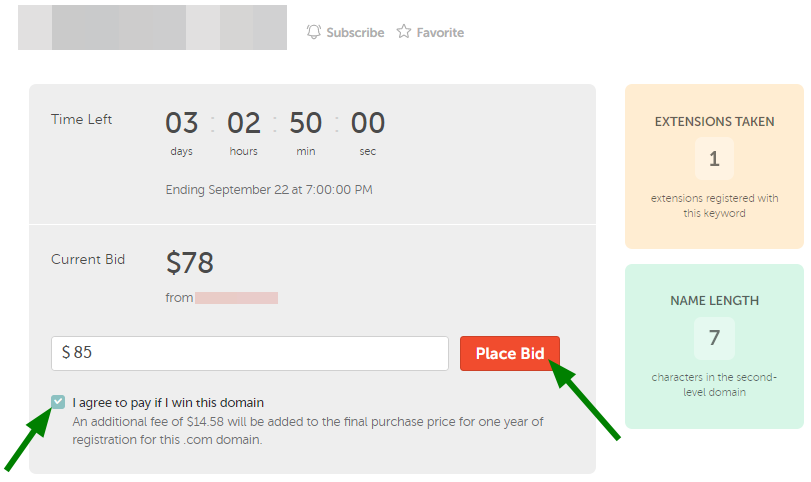The height and width of the screenshot is (482, 811).
Task: Click the blurred domain name header
Action: [153, 27]
